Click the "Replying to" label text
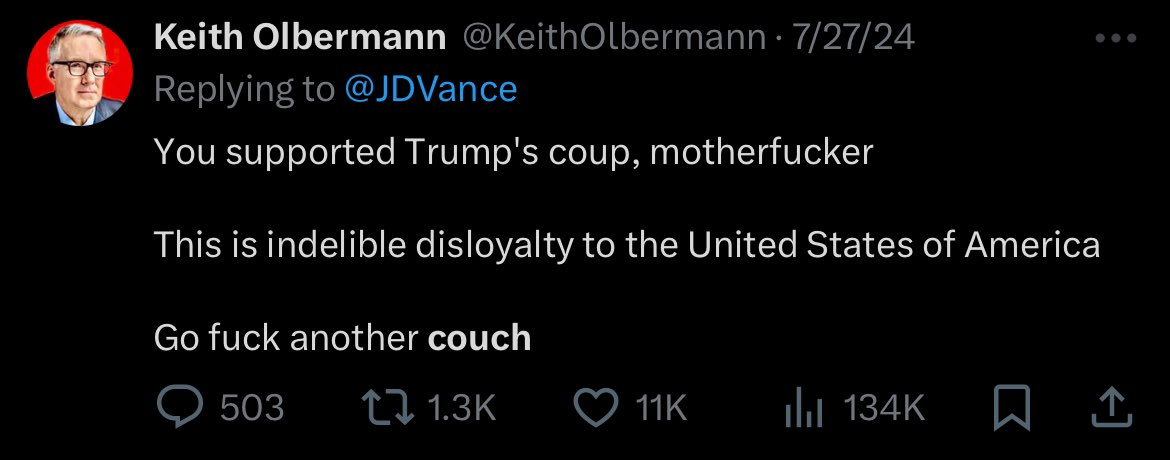Screen dimensions: 1170x460 click(244, 89)
